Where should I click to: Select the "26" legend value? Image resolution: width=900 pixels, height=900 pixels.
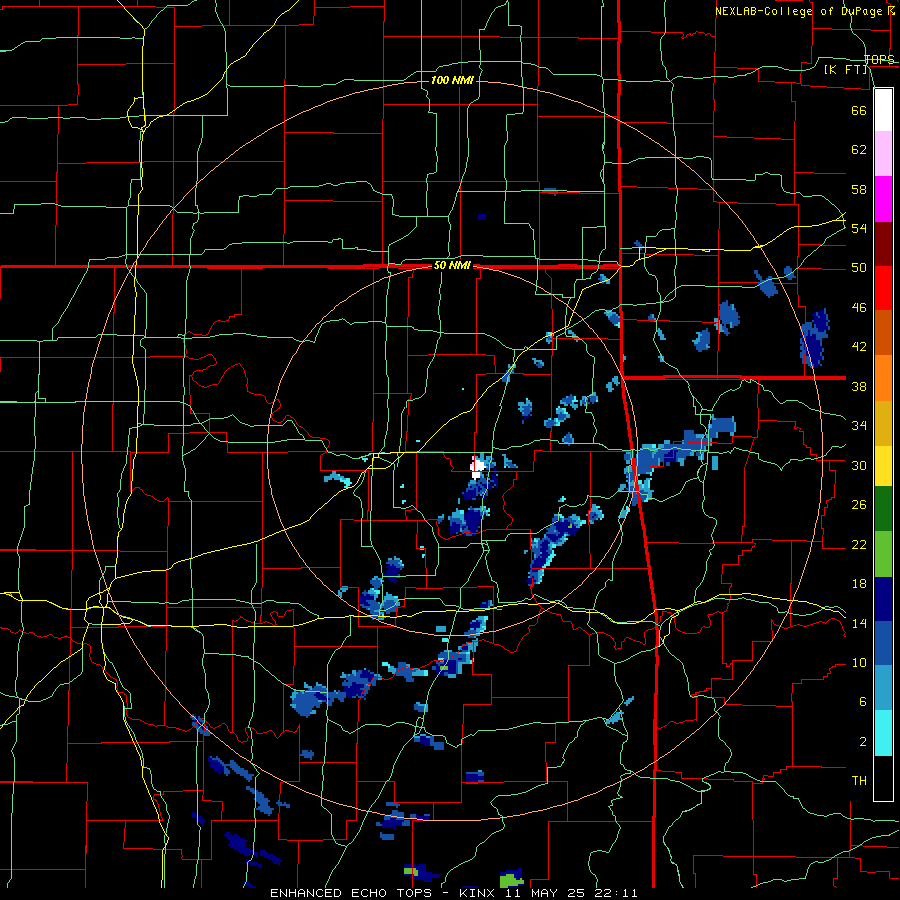[859, 505]
